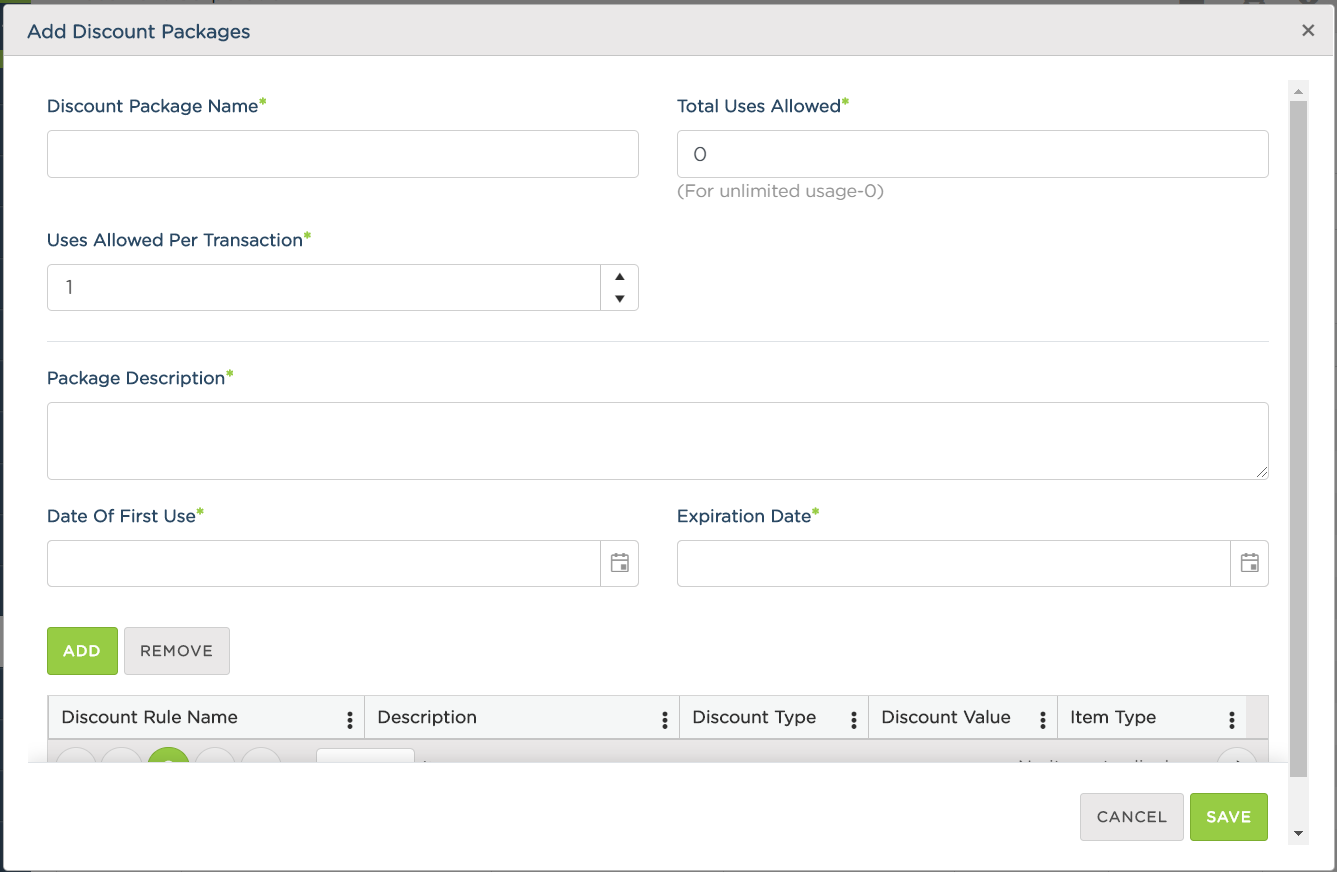This screenshot has height=872, width=1337.
Task: Increase Uses Allowed Per Transaction value
Action: coord(619,277)
